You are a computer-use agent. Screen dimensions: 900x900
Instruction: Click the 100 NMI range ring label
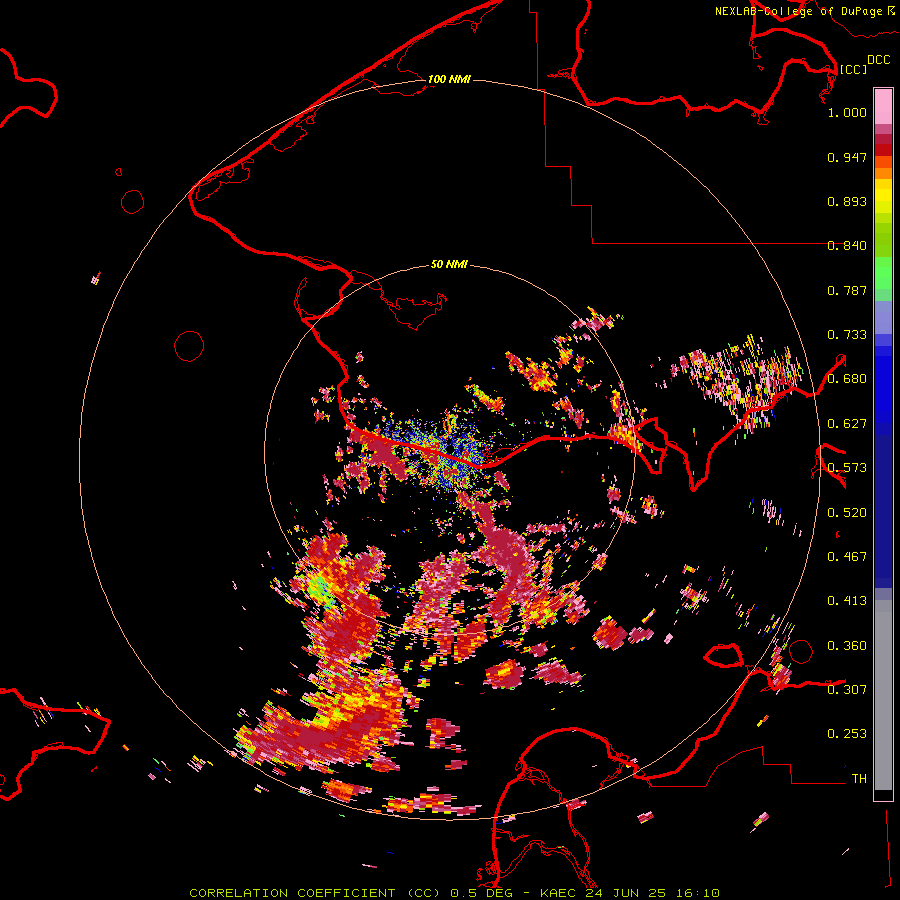tap(449, 79)
